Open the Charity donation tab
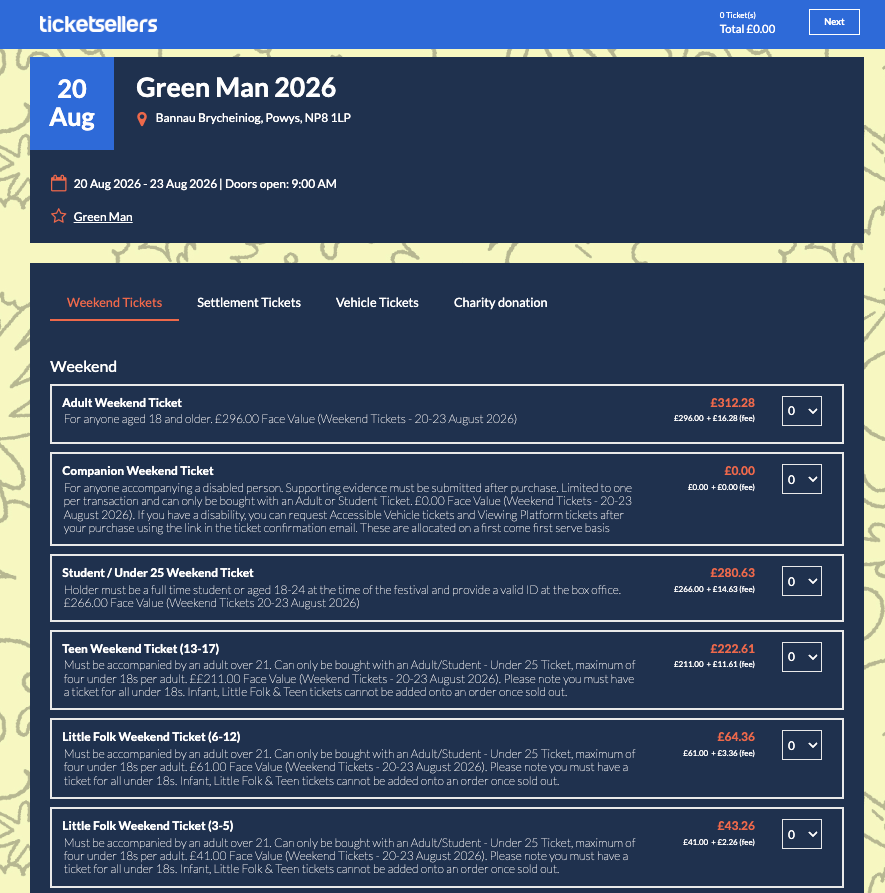This screenshot has width=885, height=893. pyautogui.click(x=500, y=303)
